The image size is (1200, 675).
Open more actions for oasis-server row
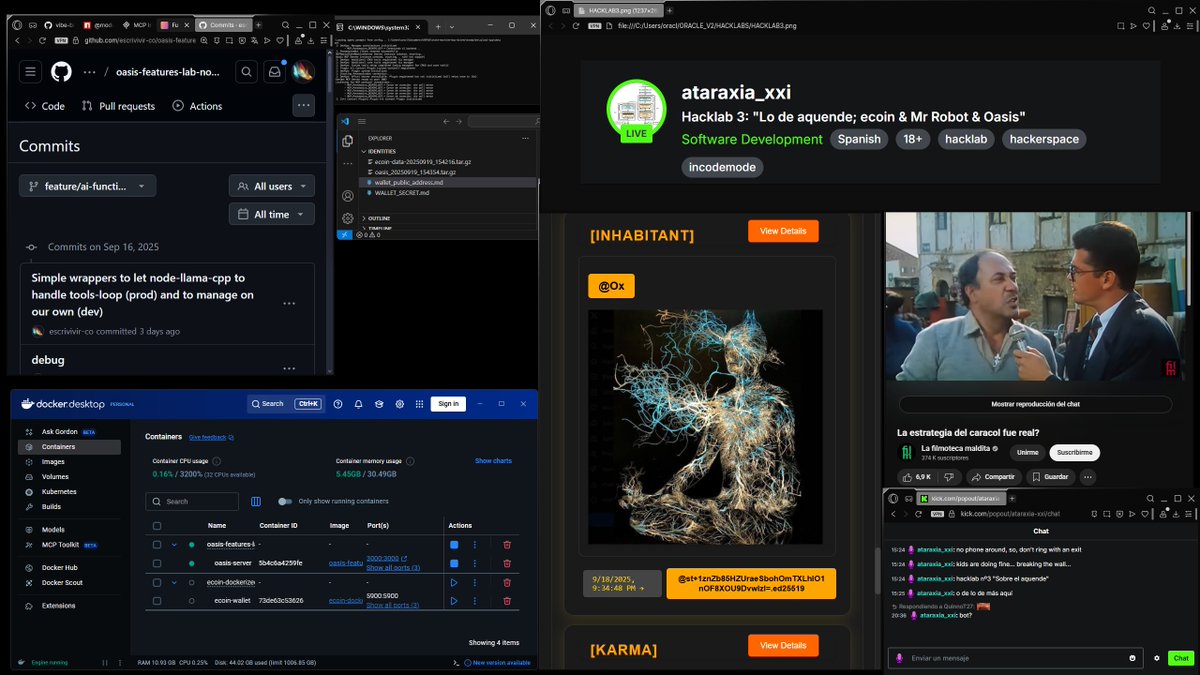coord(475,563)
